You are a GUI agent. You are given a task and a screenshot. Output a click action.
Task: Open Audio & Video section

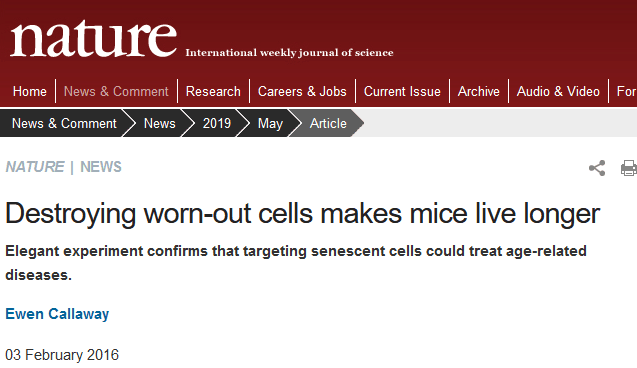pos(558,91)
